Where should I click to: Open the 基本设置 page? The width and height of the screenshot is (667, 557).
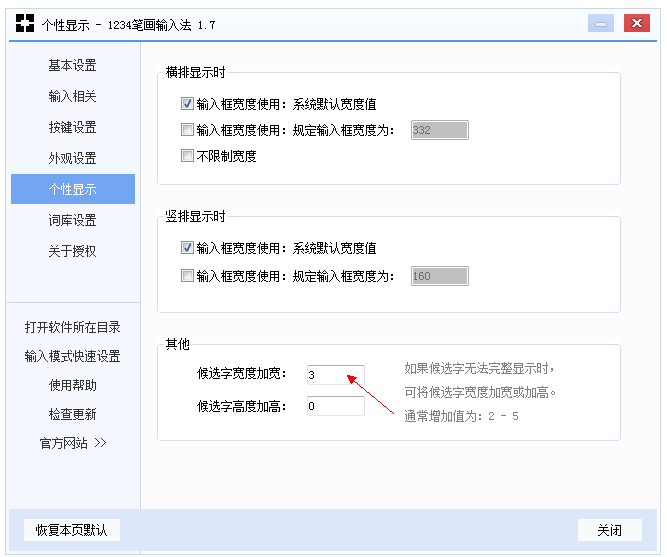[x=72, y=66]
